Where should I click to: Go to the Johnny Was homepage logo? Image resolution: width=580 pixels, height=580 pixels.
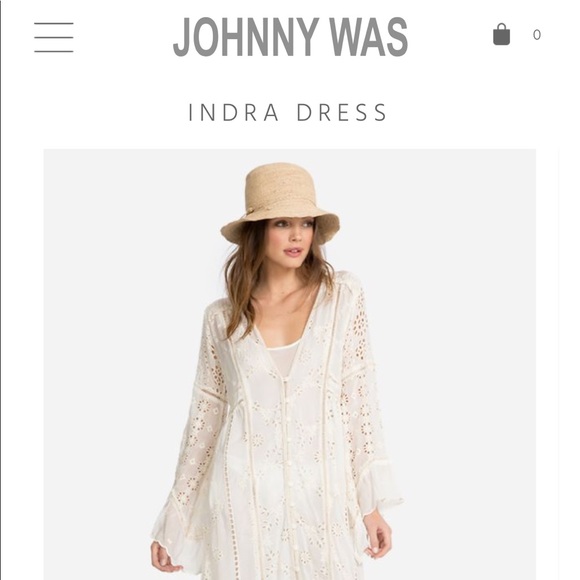click(290, 36)
